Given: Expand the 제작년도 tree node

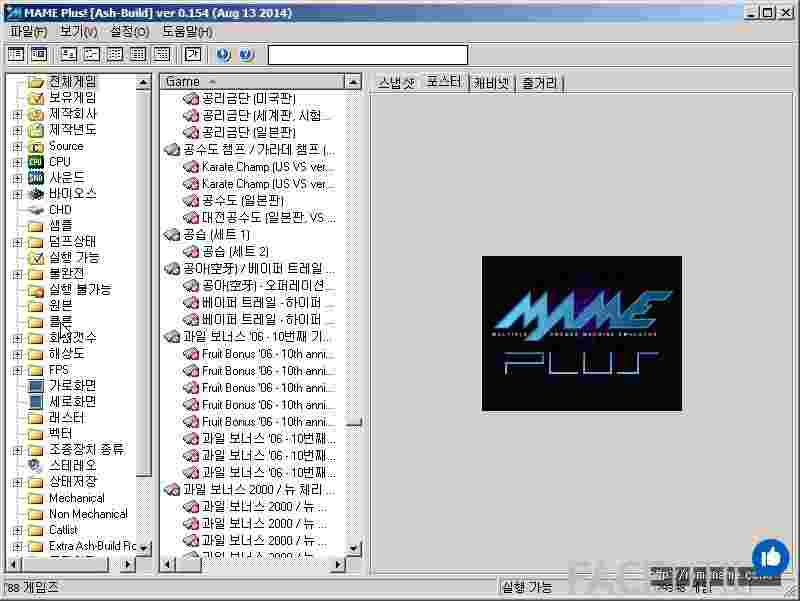Looking at the screenshot, I should click(17, 131).
